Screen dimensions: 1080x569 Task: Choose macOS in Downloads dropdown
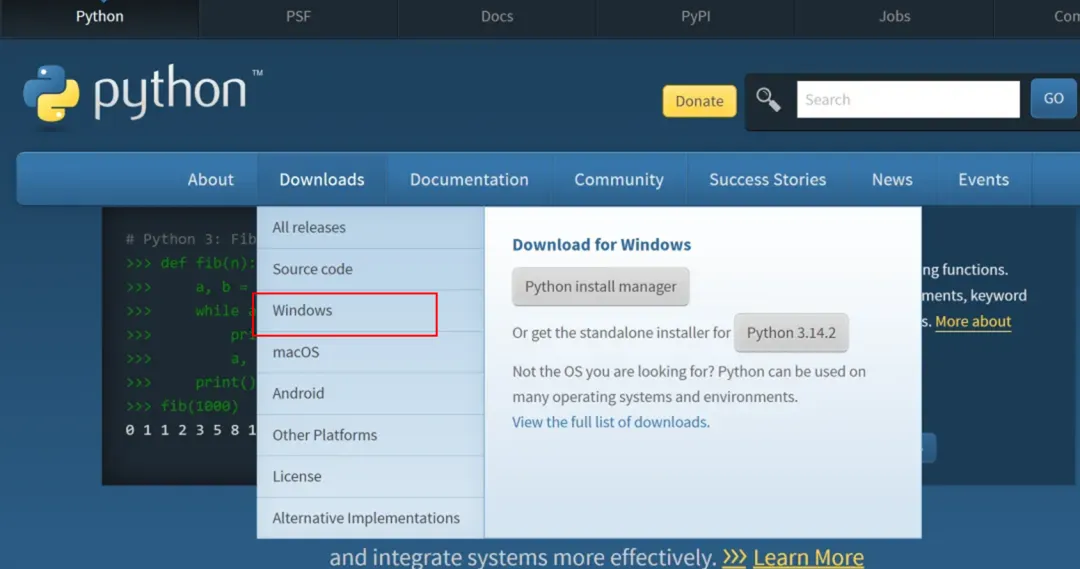tap(371, 352)
